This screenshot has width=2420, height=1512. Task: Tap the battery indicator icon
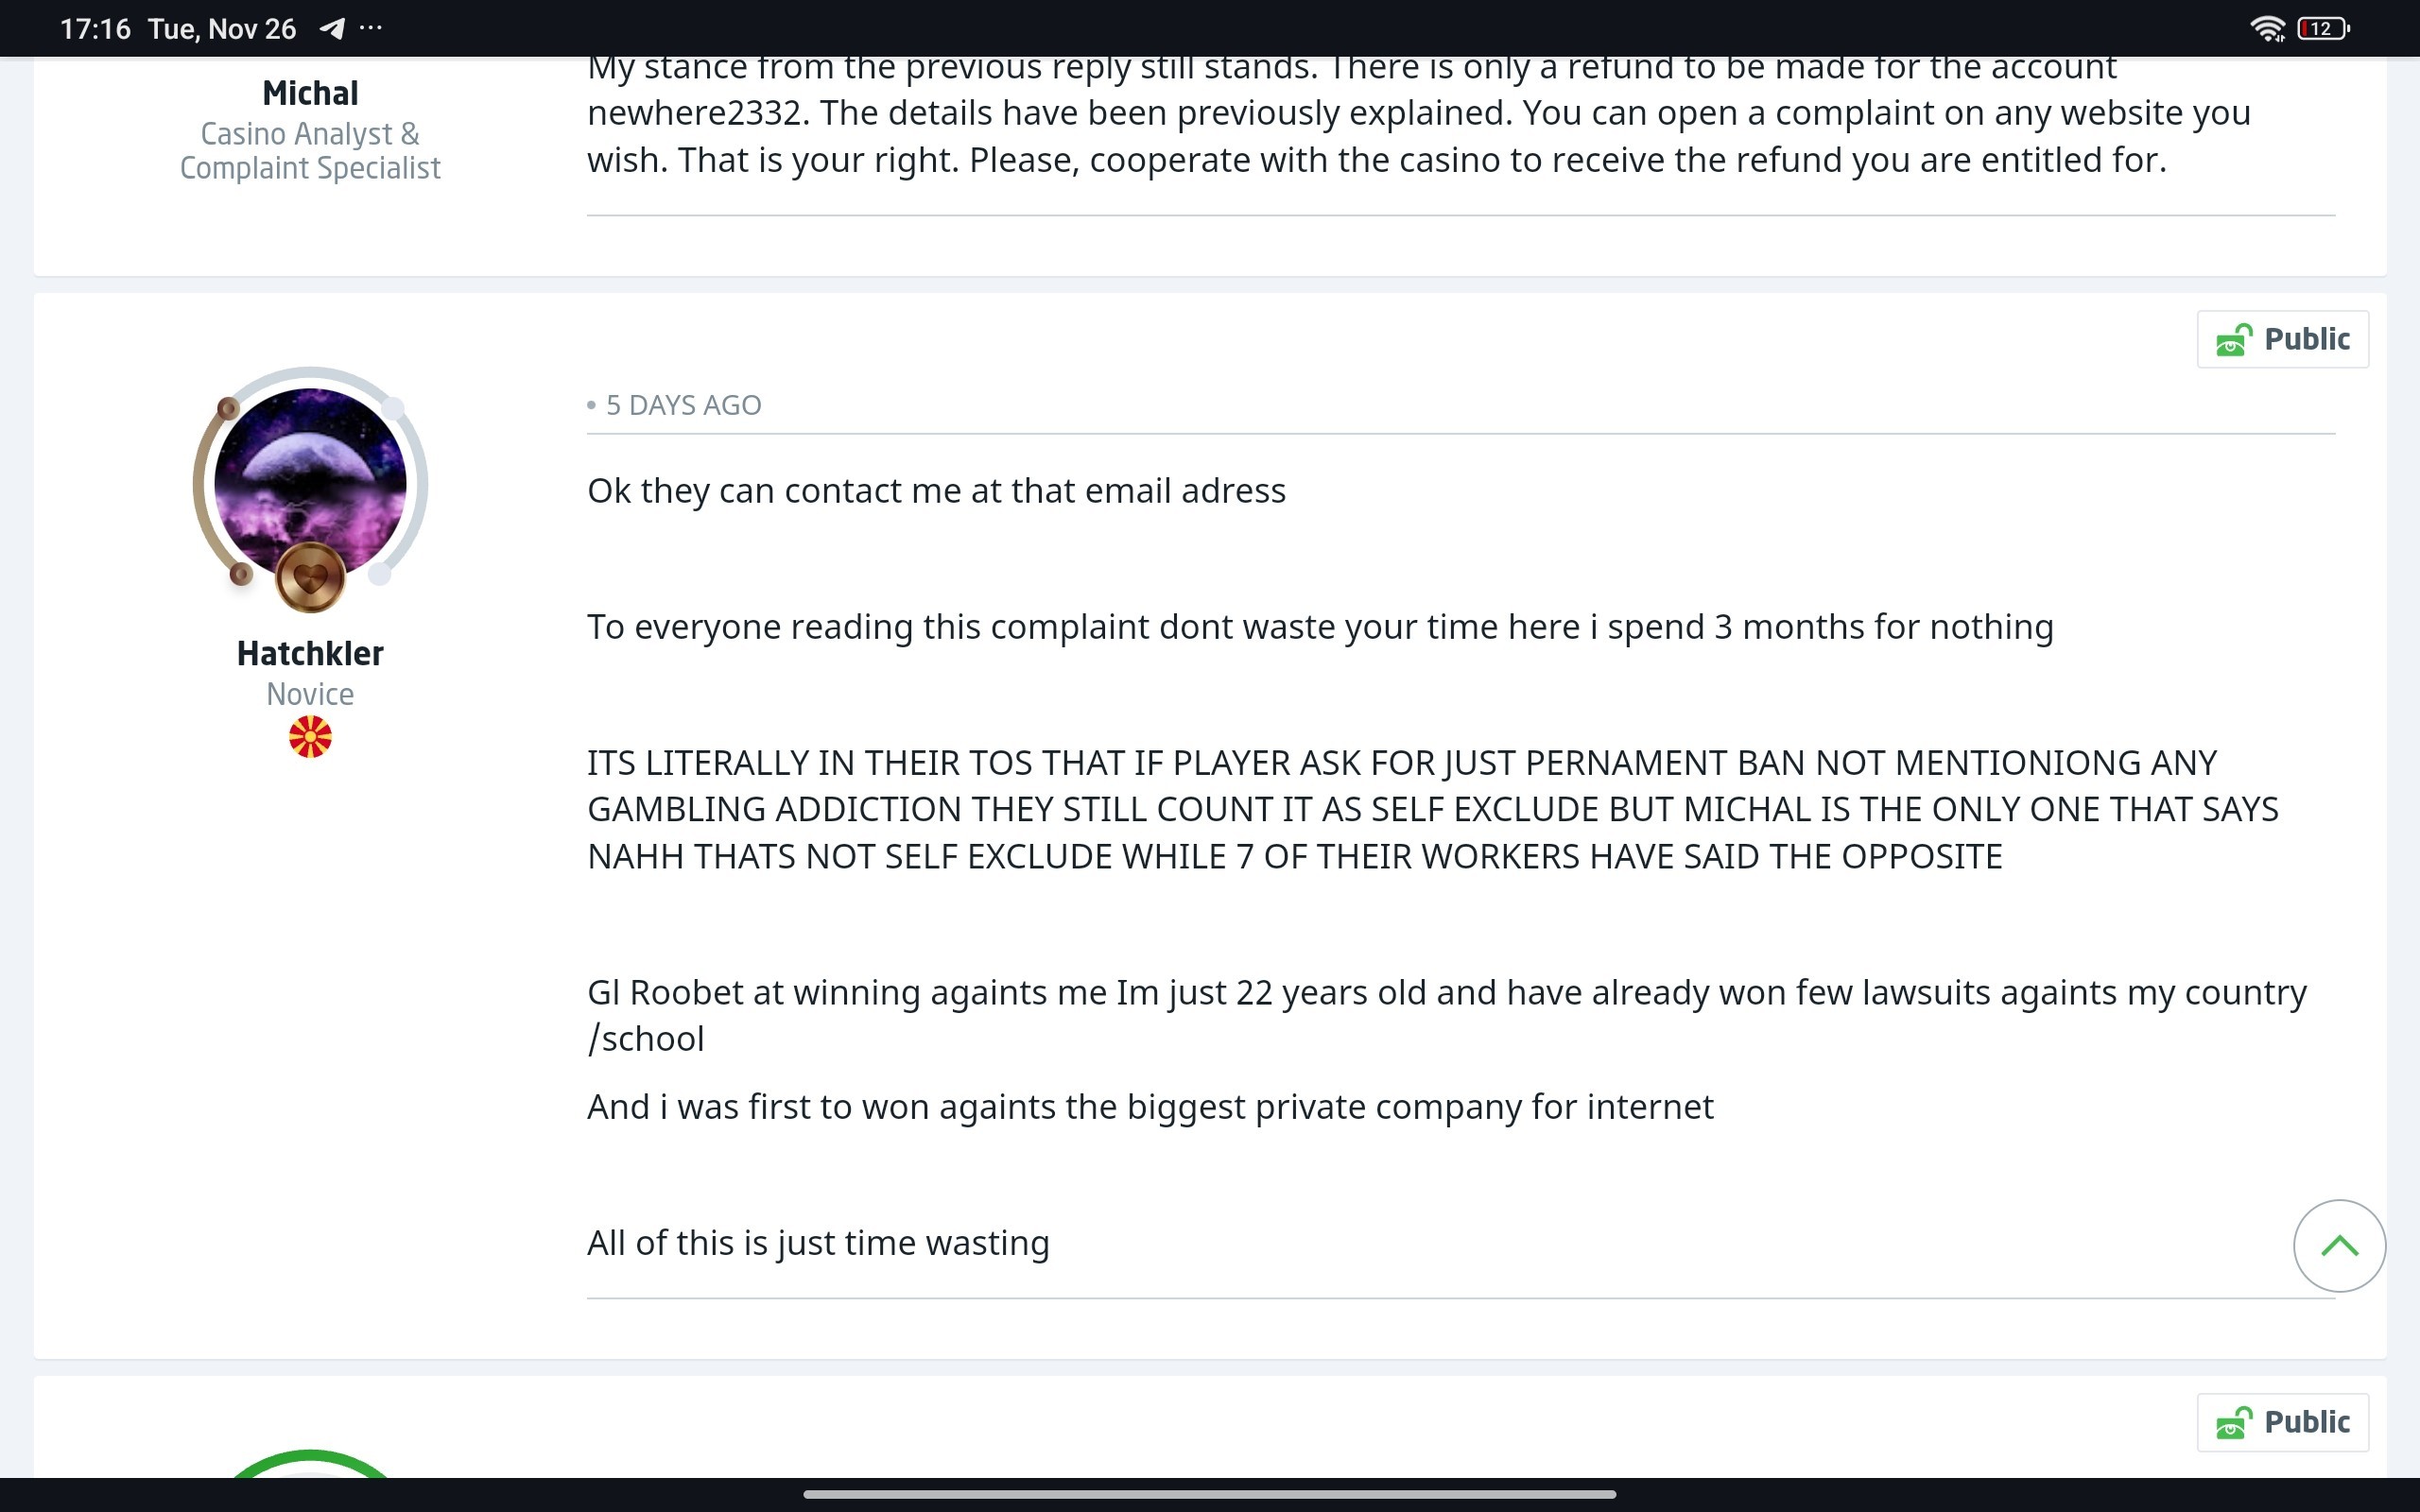[x=2323, y=28]
